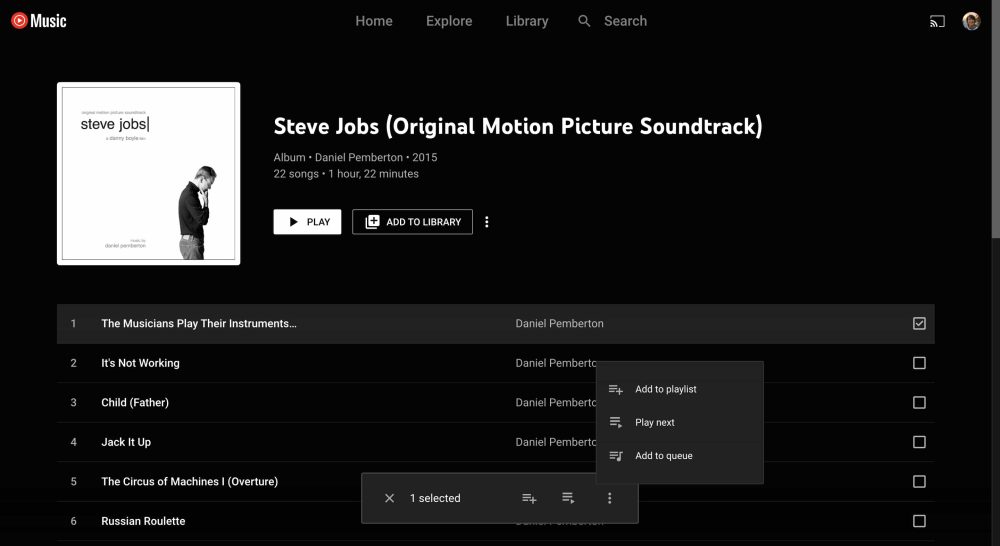Select the It's Not Working checkbox
Image resolution: width=1000 pixels, height=546 pixels.
coord(919,363)
